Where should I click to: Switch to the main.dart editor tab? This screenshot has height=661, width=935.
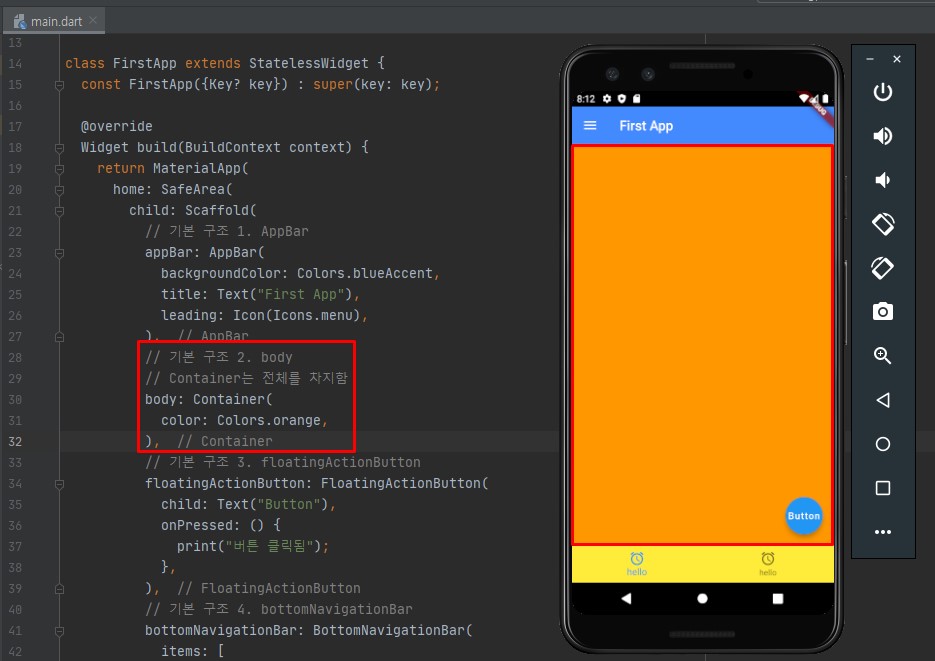tap(55, 21)
